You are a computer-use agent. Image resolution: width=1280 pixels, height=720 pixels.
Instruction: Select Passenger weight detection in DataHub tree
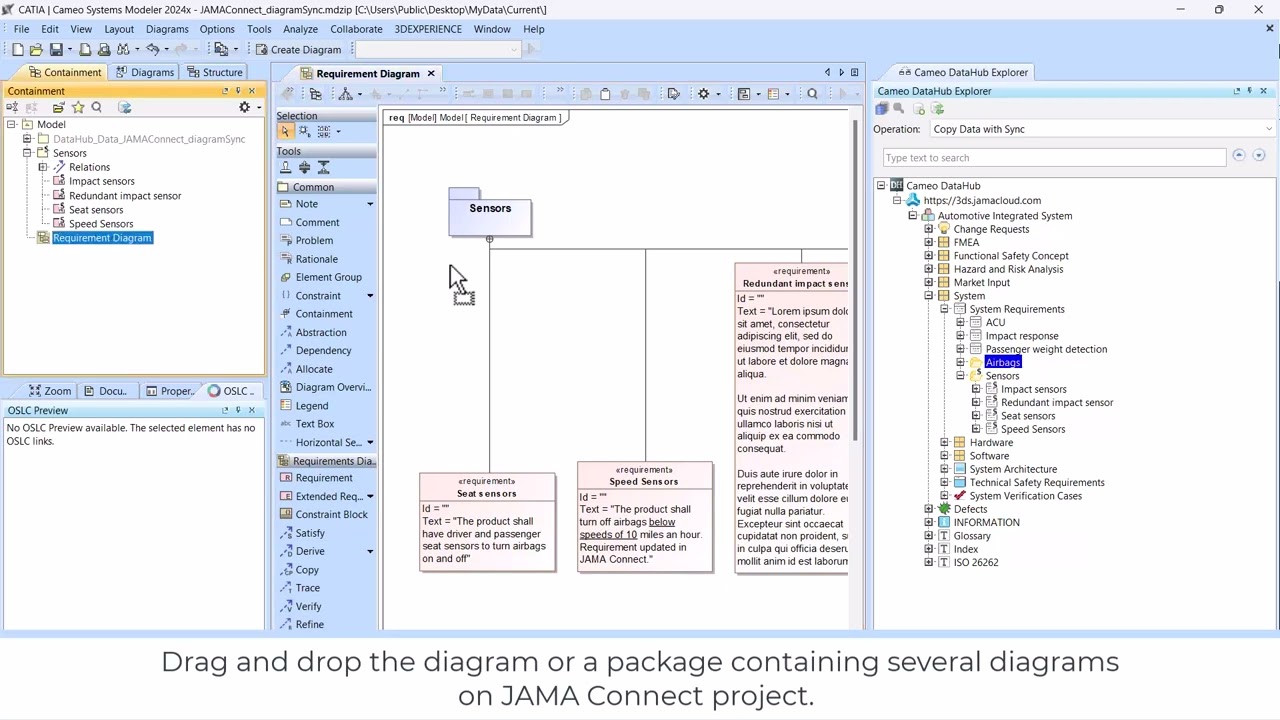1046,349
